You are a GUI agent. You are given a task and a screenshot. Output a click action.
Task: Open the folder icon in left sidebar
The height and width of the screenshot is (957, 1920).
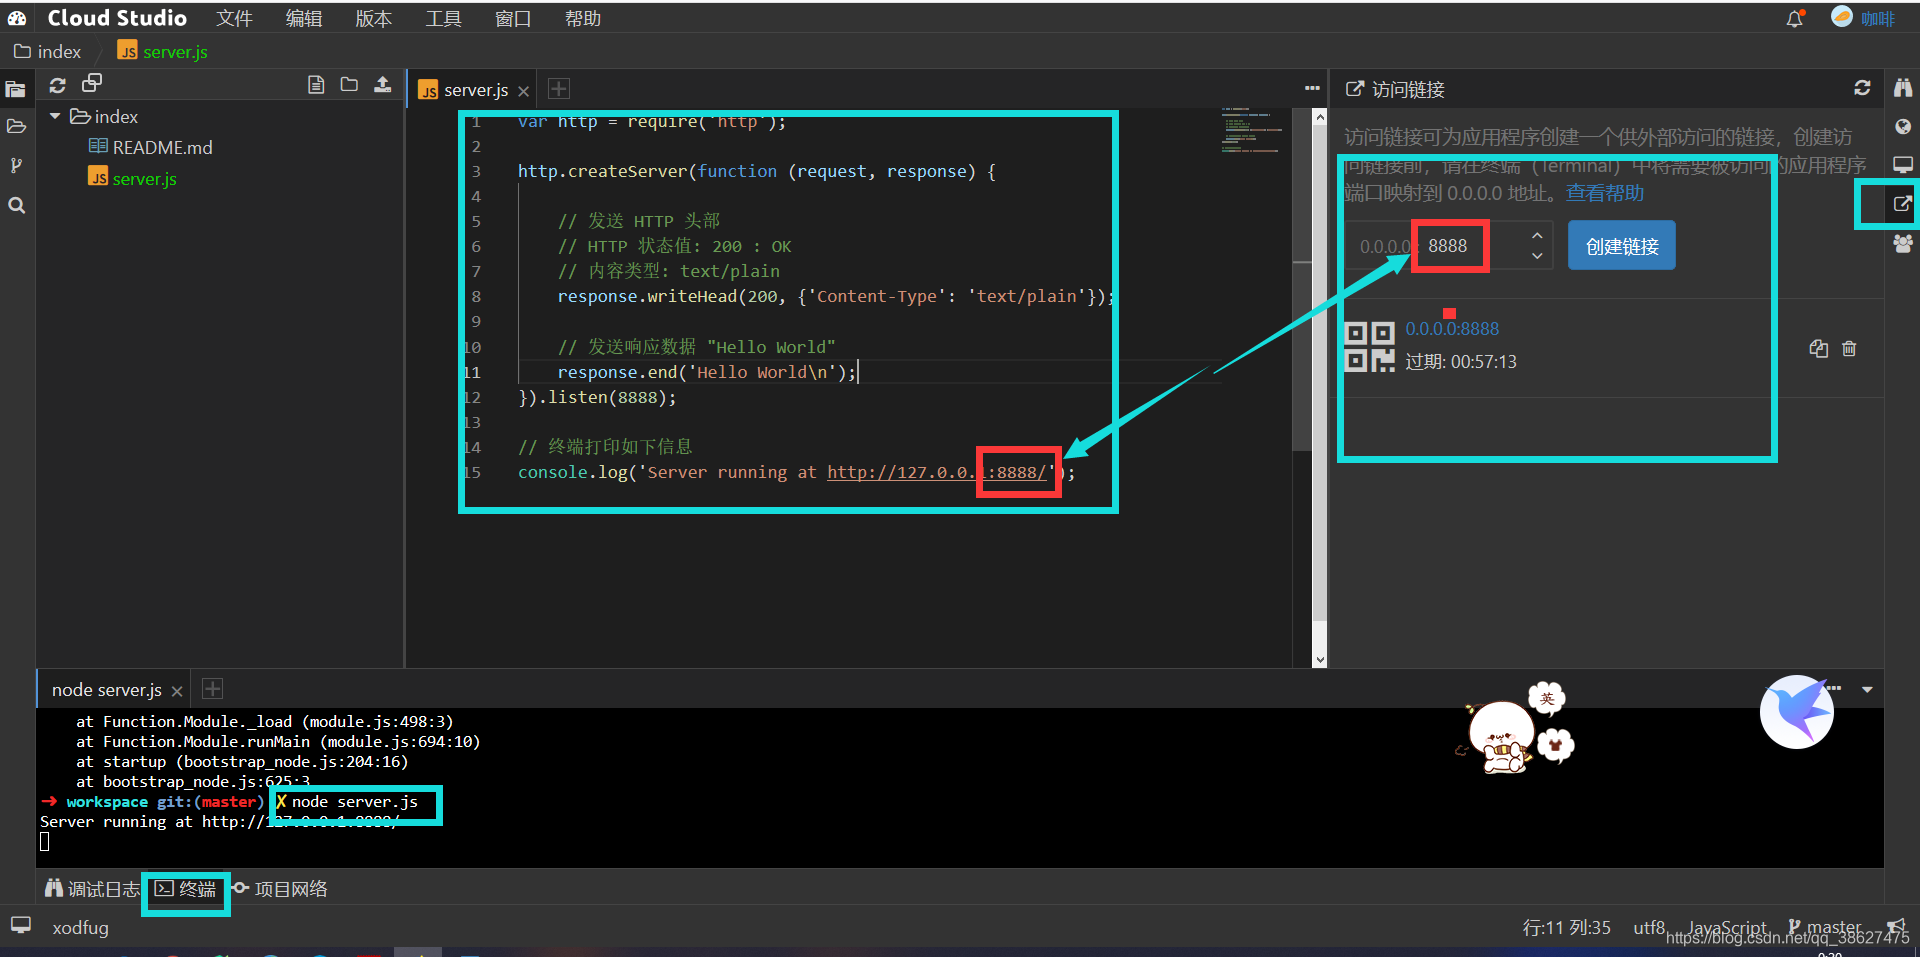[16, 127]
